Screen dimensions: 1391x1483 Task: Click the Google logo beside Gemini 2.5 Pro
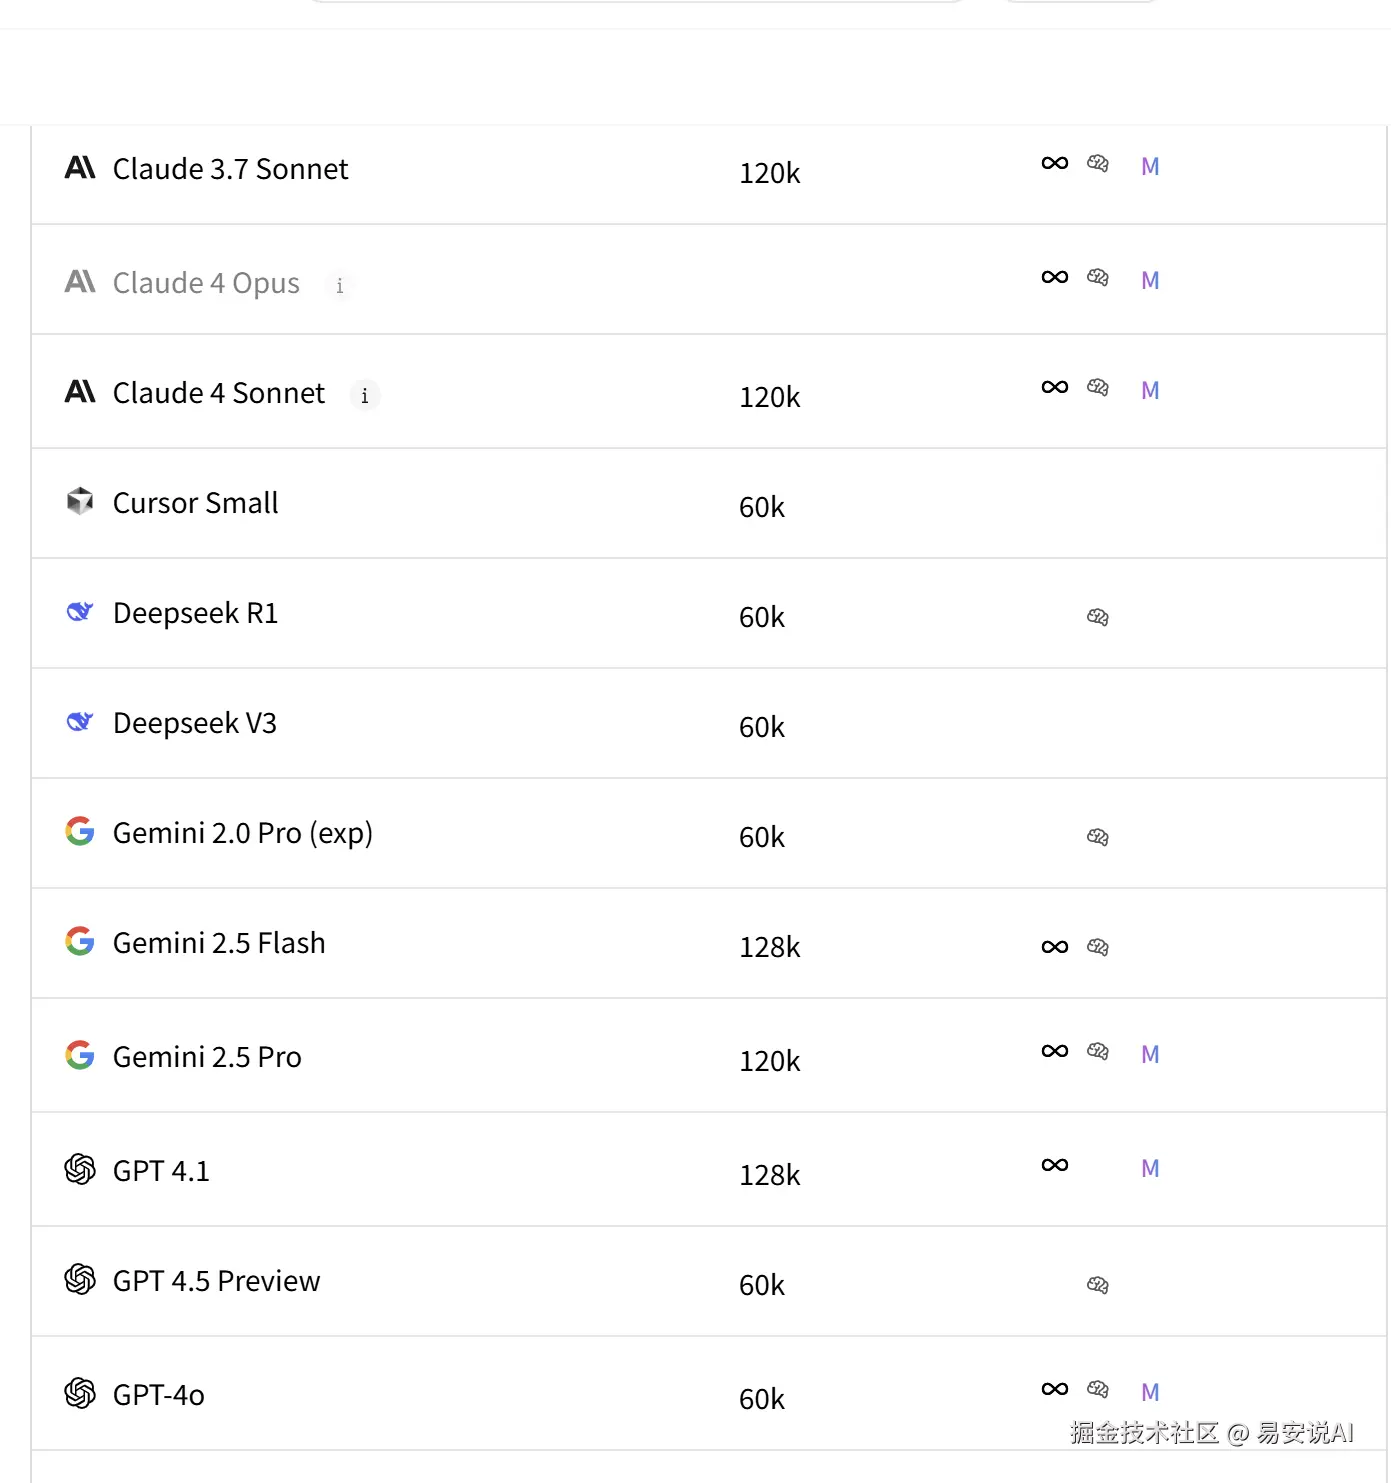80,1055
